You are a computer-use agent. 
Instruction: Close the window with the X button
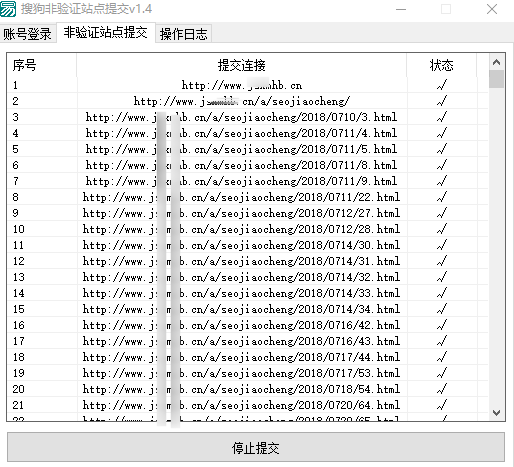[492, 9]
